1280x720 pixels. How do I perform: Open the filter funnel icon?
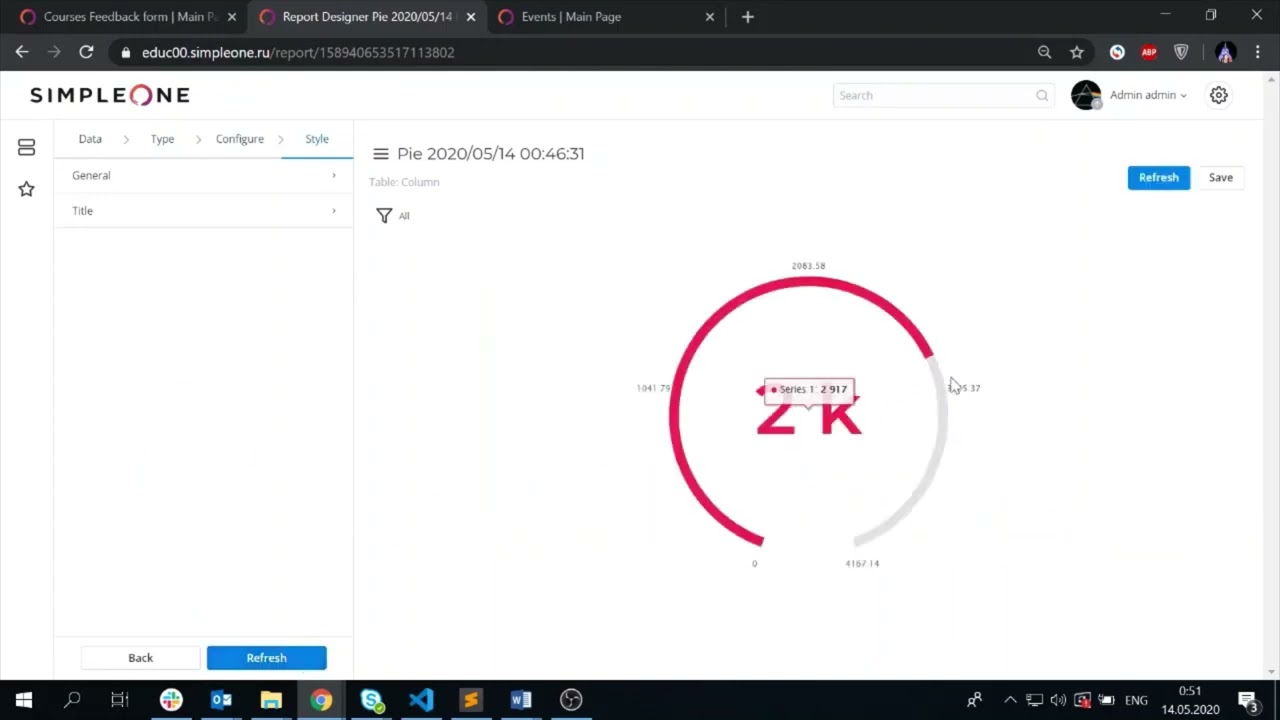[384, 215]
